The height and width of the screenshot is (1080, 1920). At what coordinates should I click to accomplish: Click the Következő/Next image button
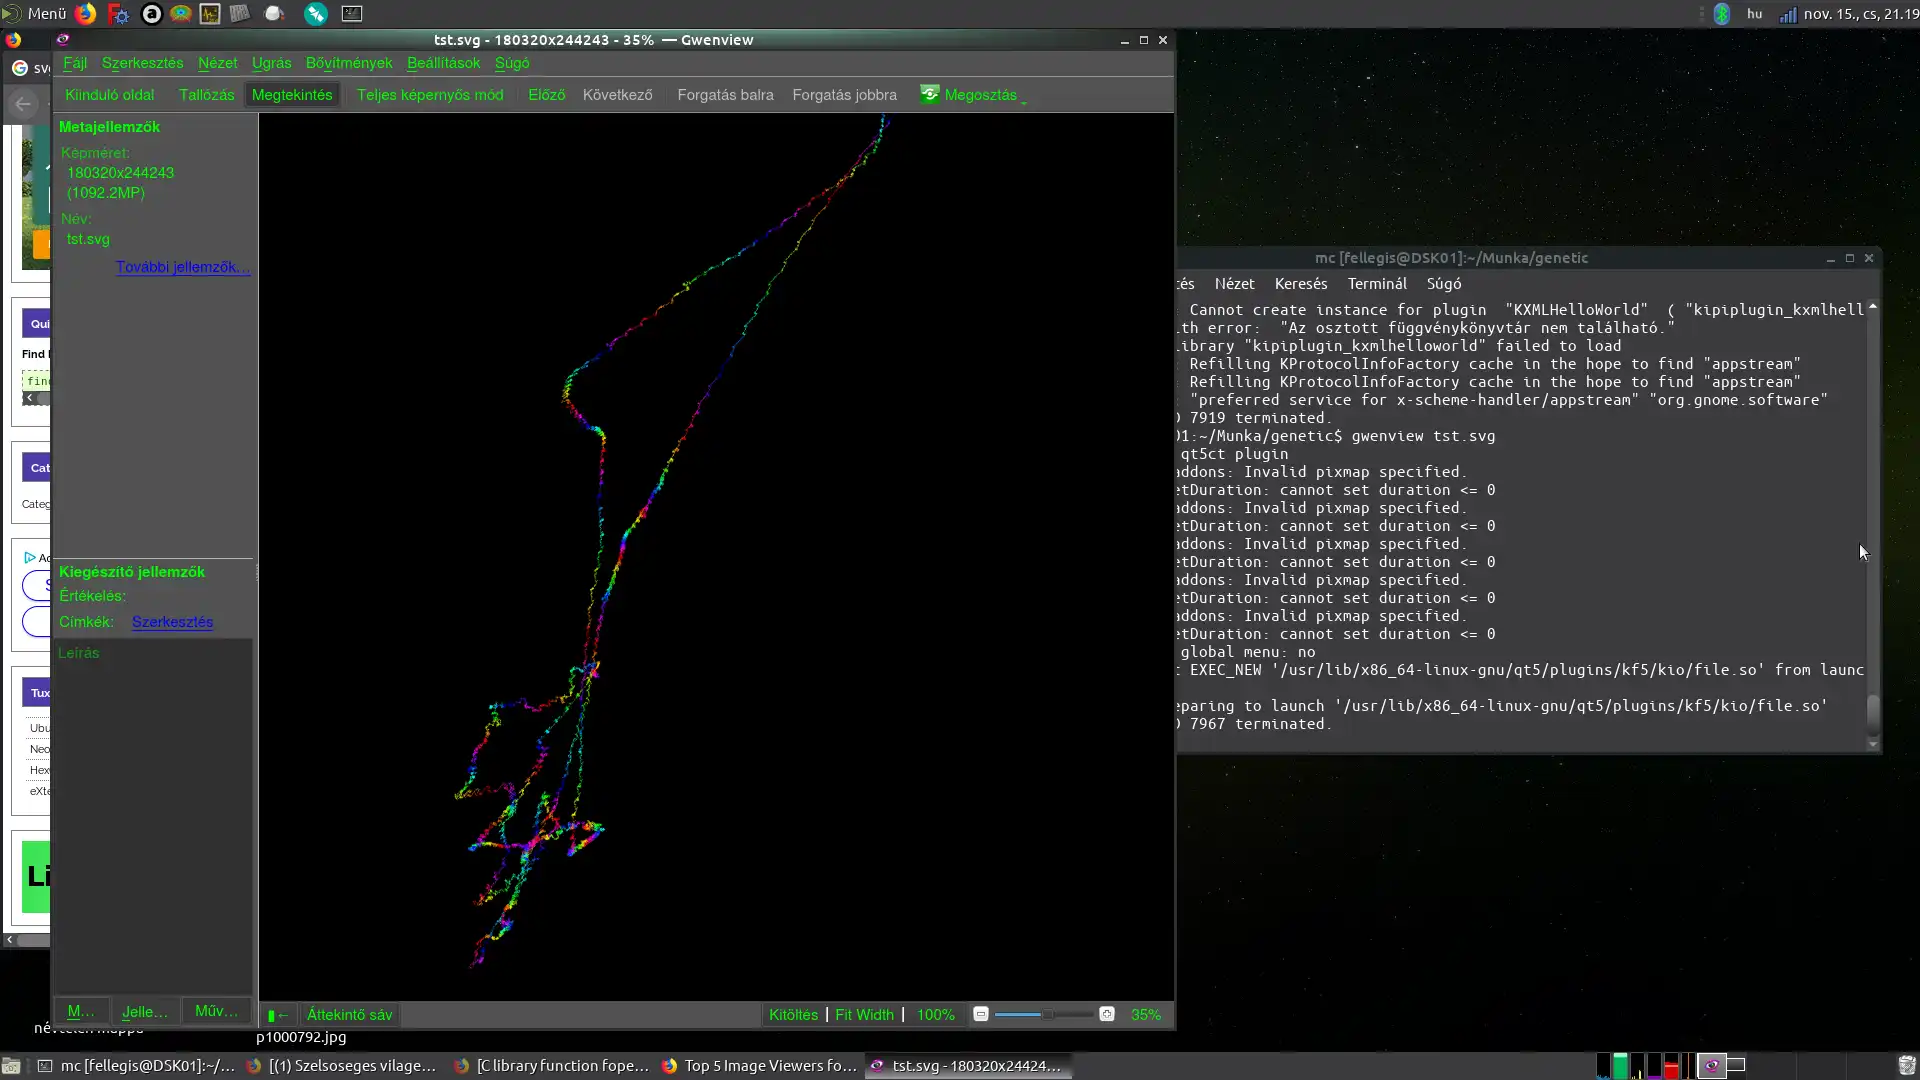[x=615, y=94]
